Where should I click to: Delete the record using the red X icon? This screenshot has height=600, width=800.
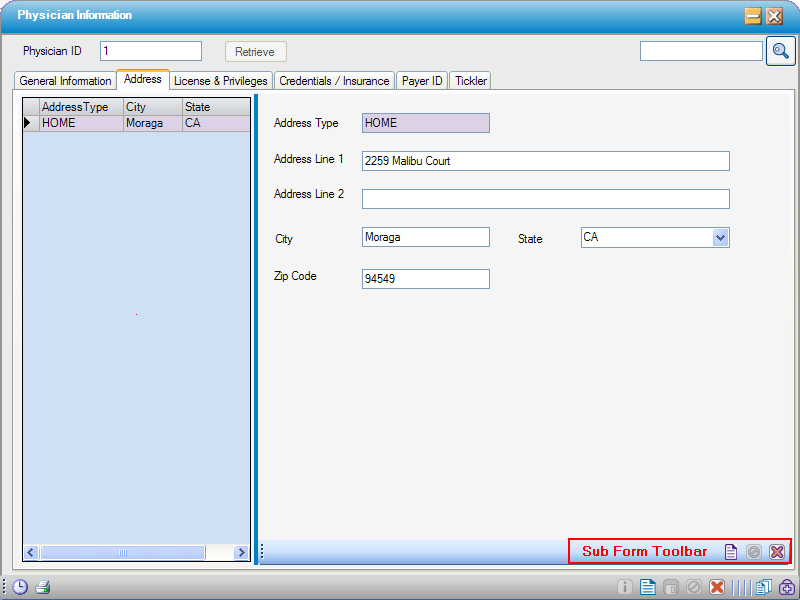point(717,587)
